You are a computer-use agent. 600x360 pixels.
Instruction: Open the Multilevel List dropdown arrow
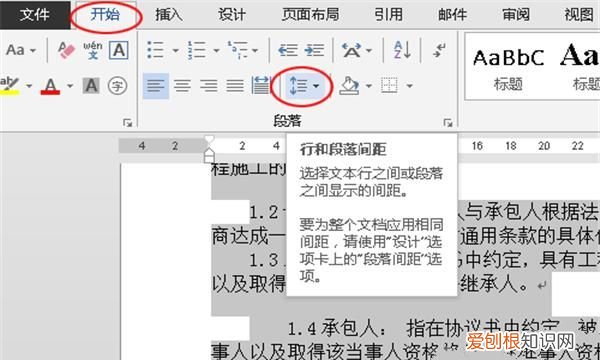[x=255, y=50]
